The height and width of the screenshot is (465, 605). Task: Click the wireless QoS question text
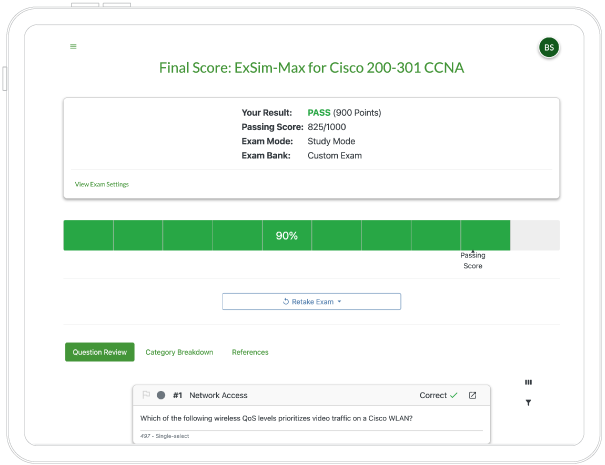click(277, 417)
